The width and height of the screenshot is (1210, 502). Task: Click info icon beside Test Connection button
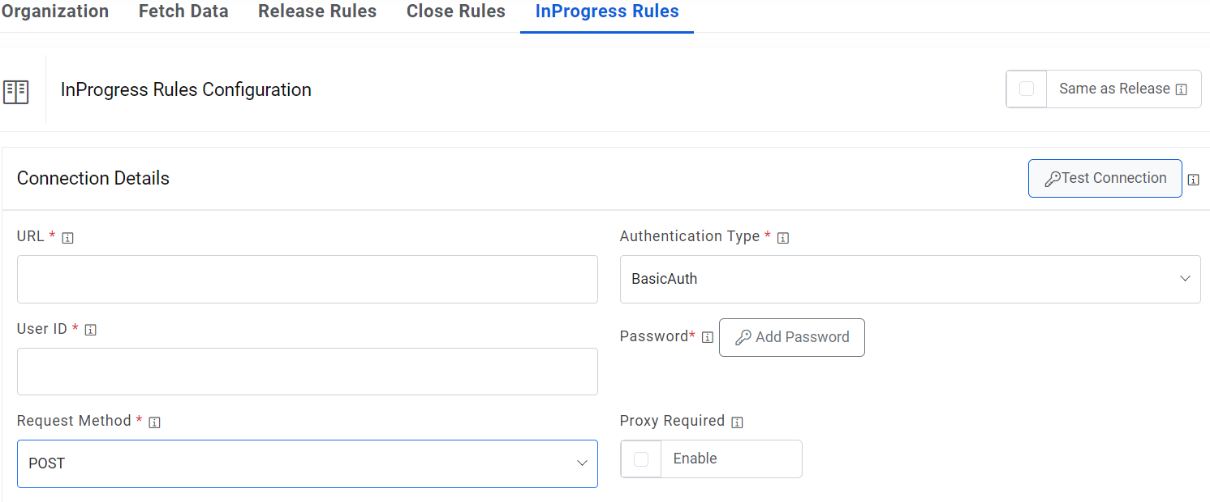(1193, 180)
